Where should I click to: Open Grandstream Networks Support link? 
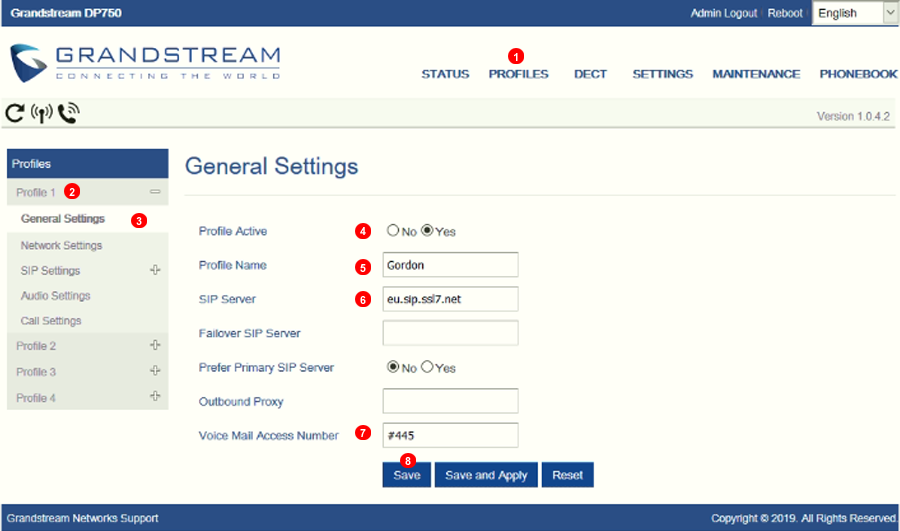tap(83, 518)
